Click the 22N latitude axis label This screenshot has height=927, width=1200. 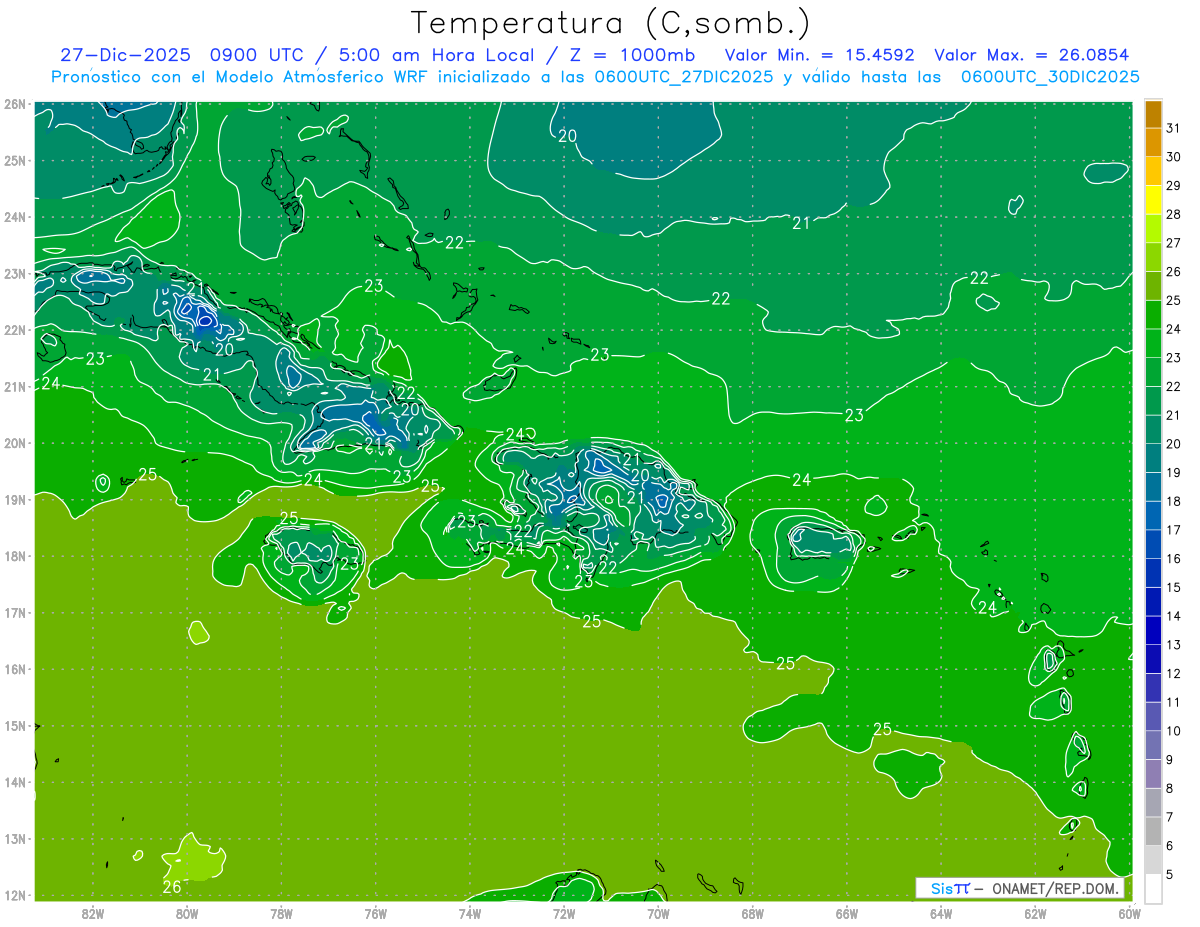[x=15, y=330]
